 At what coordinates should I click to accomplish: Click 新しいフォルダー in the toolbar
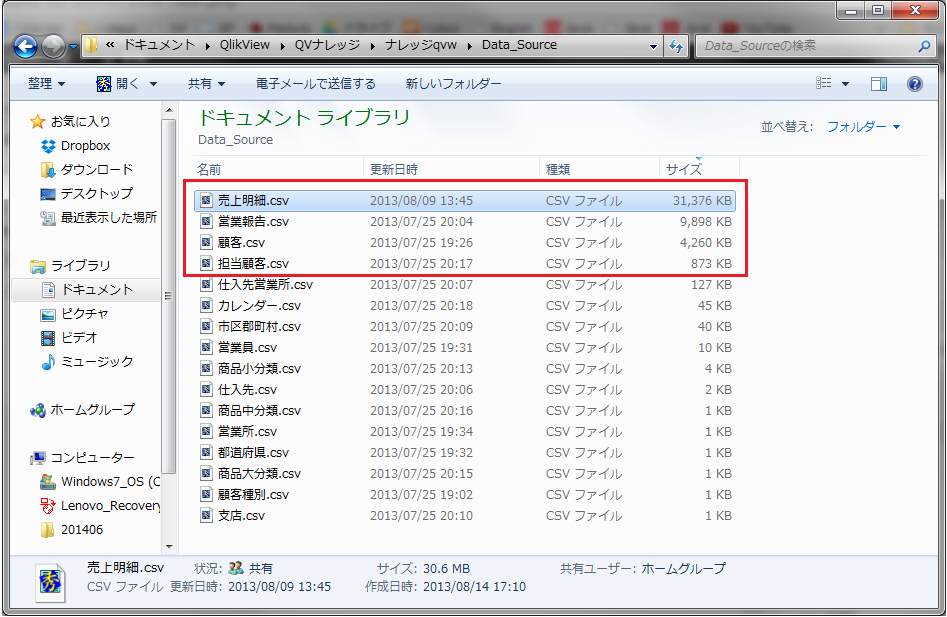454,84
